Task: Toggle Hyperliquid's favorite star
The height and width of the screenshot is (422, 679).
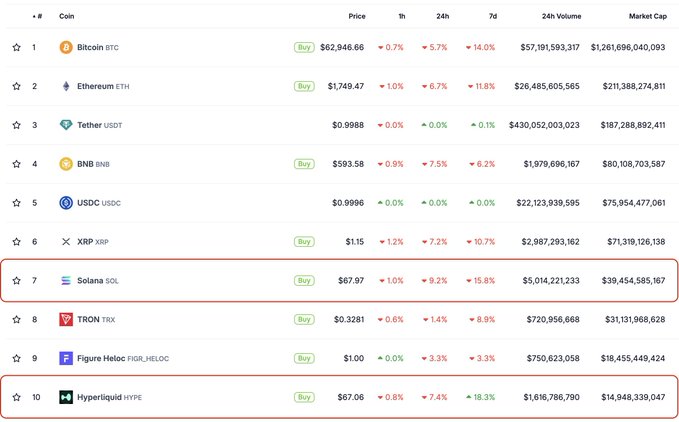Action: coord(16,397)
